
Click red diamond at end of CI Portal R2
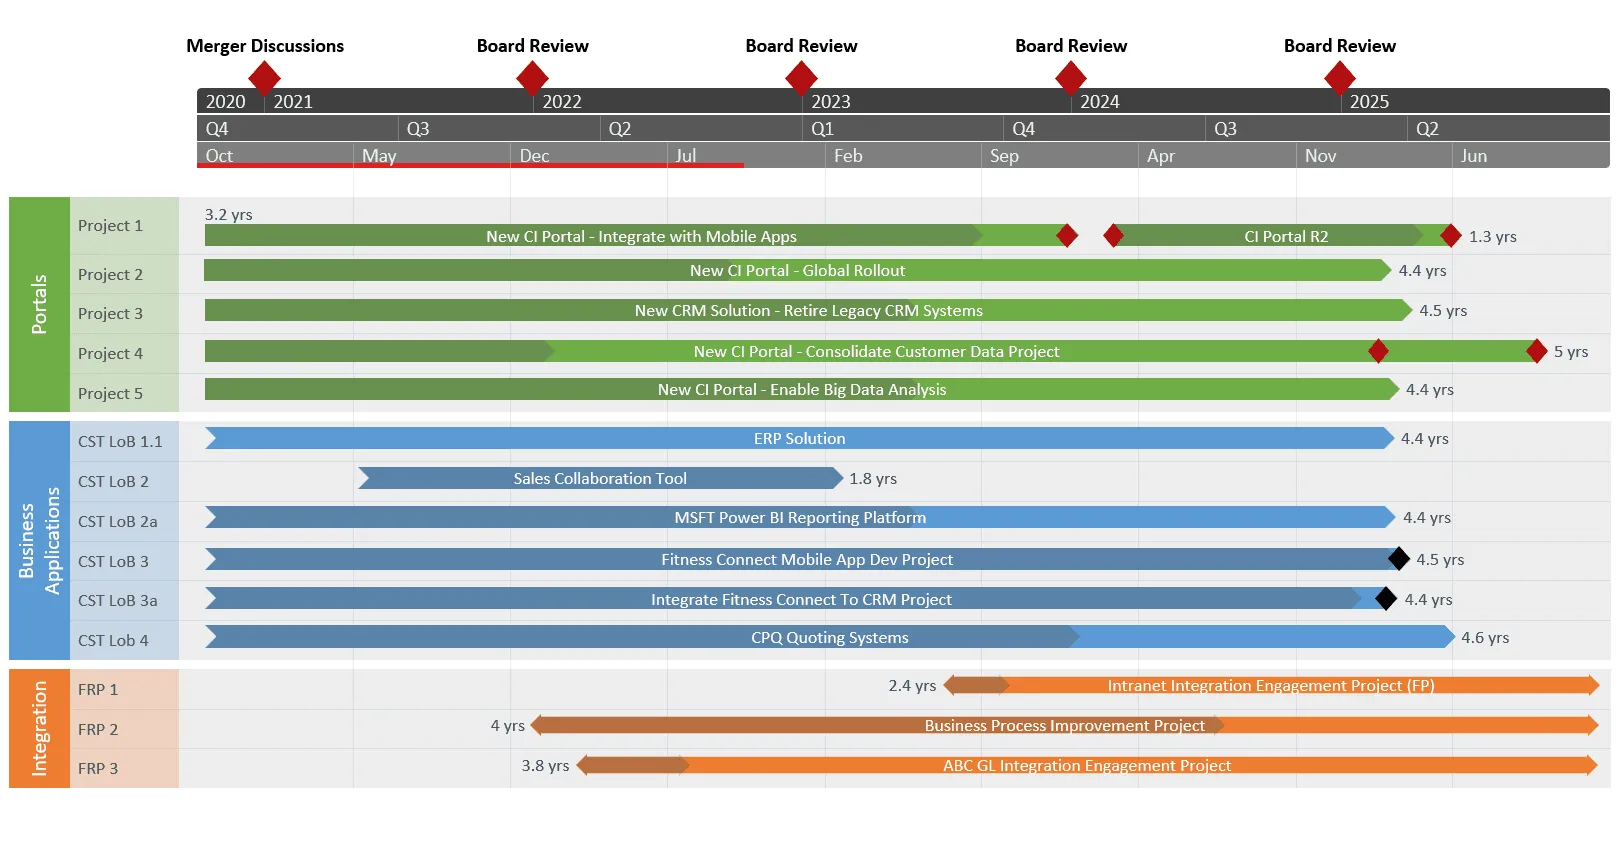coord(1450,236)
